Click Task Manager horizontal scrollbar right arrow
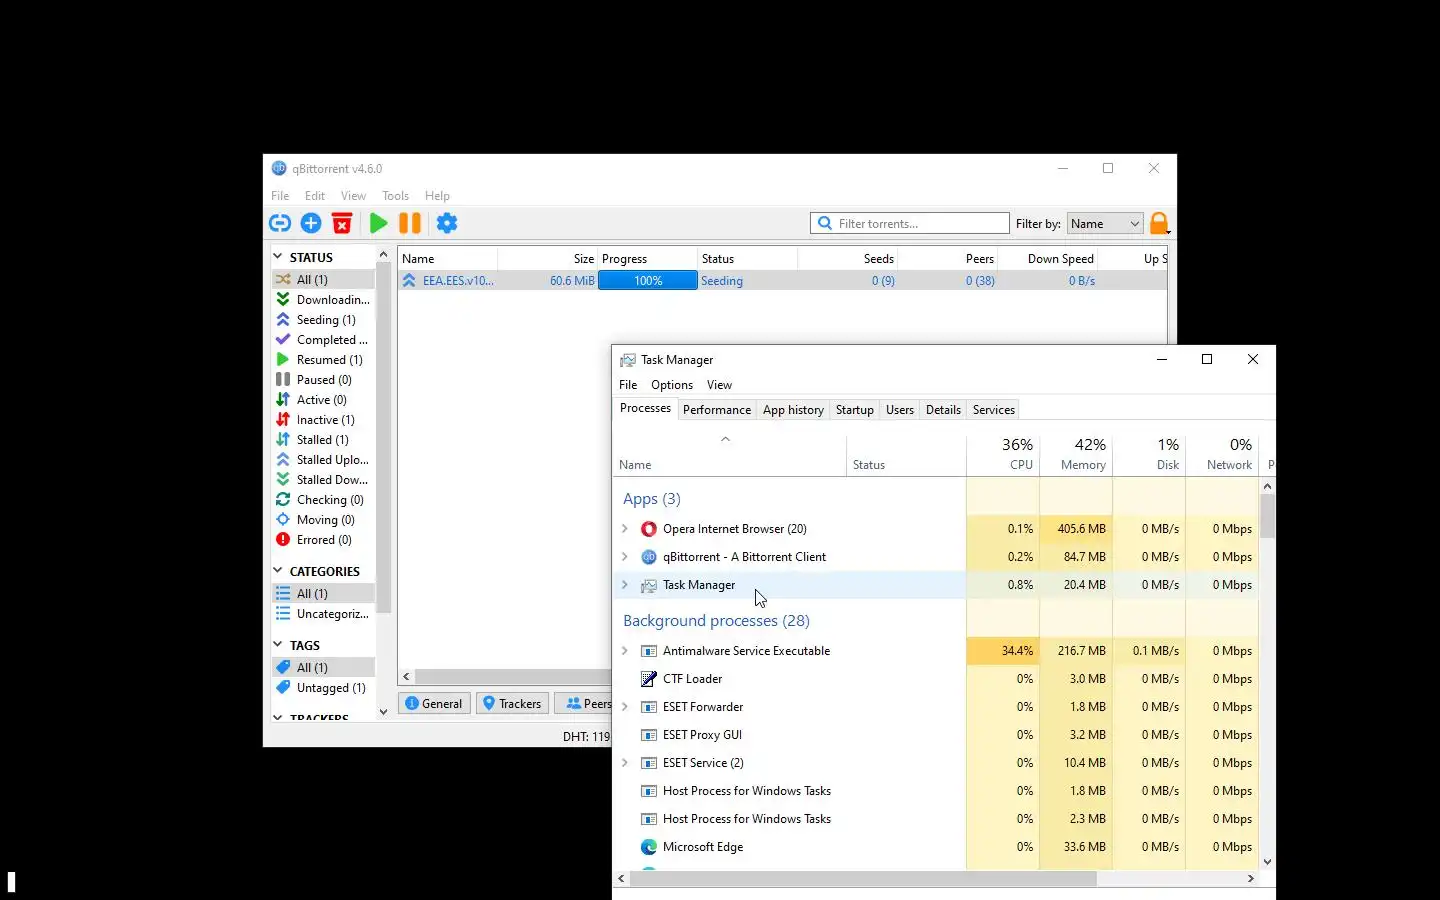The height and width of the screenshot is (900, 1440). 1250,878
